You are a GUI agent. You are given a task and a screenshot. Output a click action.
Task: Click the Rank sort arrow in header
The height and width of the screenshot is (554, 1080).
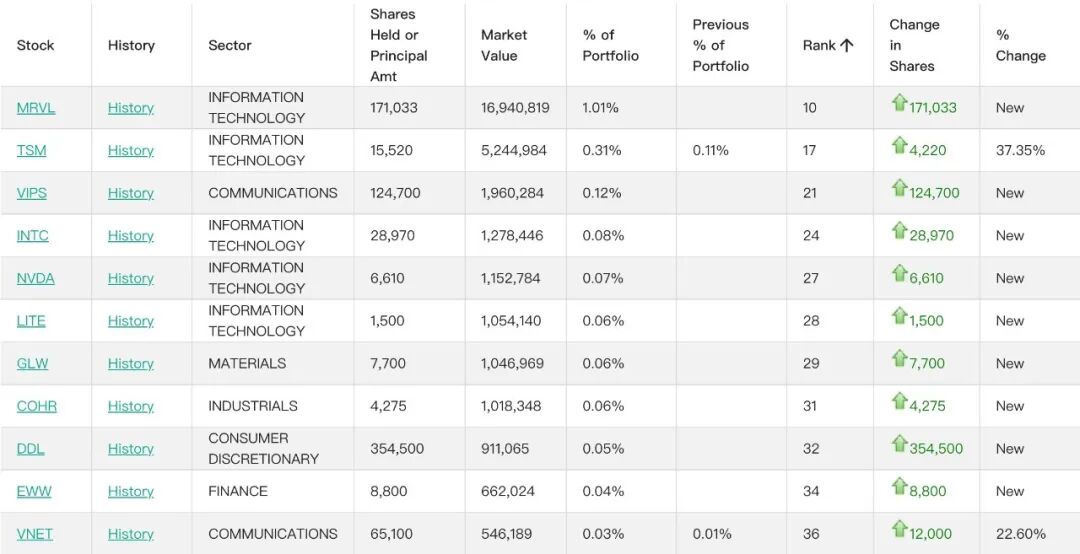pos(847,45)
